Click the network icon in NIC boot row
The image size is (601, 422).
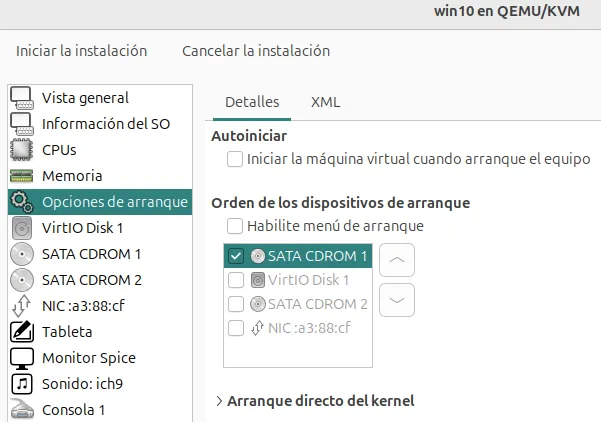pos(258,328)
